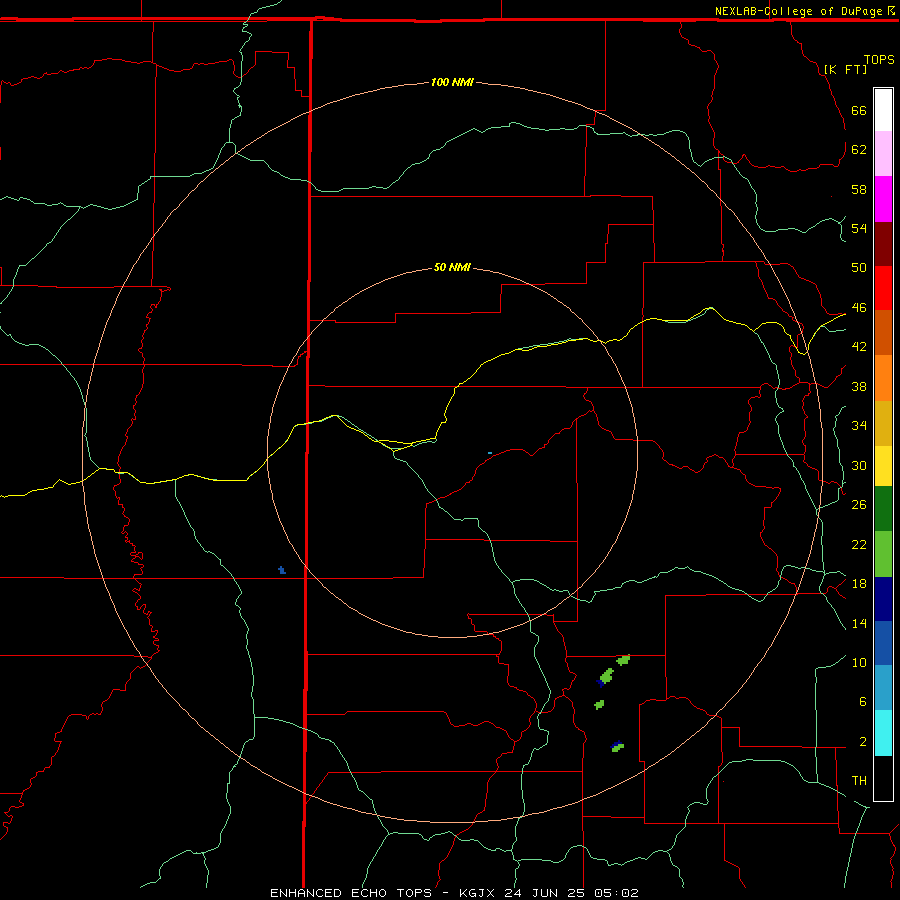Click the ENHANCED ECHO TOPS caption text
Viewport: 900px width, 900px height.
(x=351, y=893)
